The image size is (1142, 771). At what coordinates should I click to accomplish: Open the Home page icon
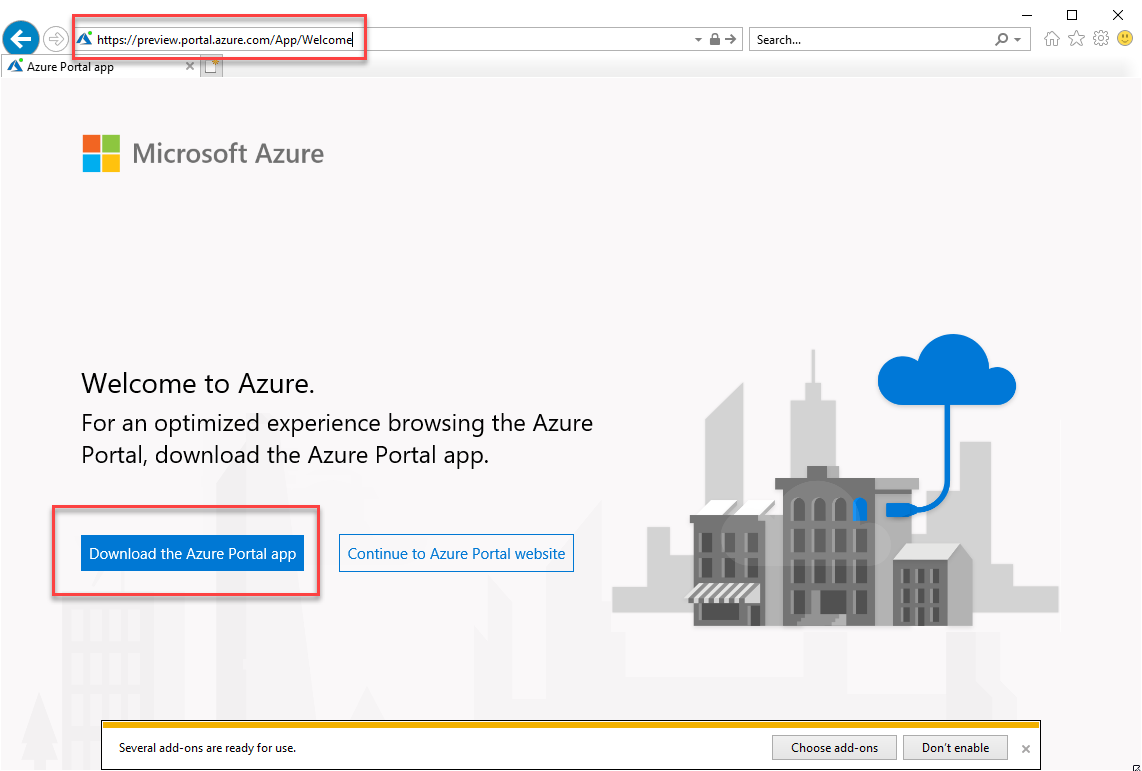pyautogui.click(x=1051, y=39)
